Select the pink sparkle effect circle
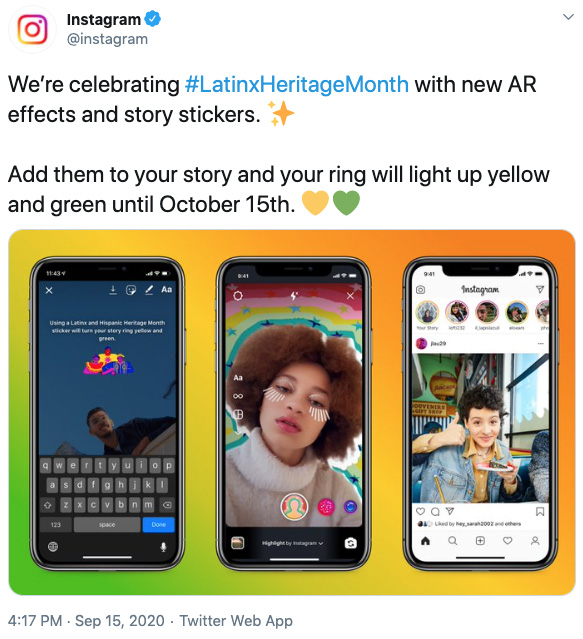The width and height of the screenshot is (583, 639). coord(326,507)
